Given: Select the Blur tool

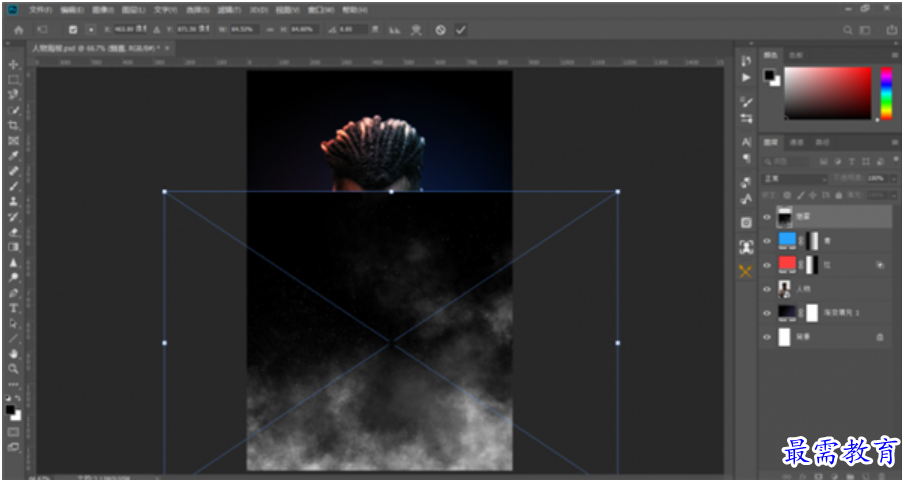Looking at the screenshot, I should [x=13, y=262].
